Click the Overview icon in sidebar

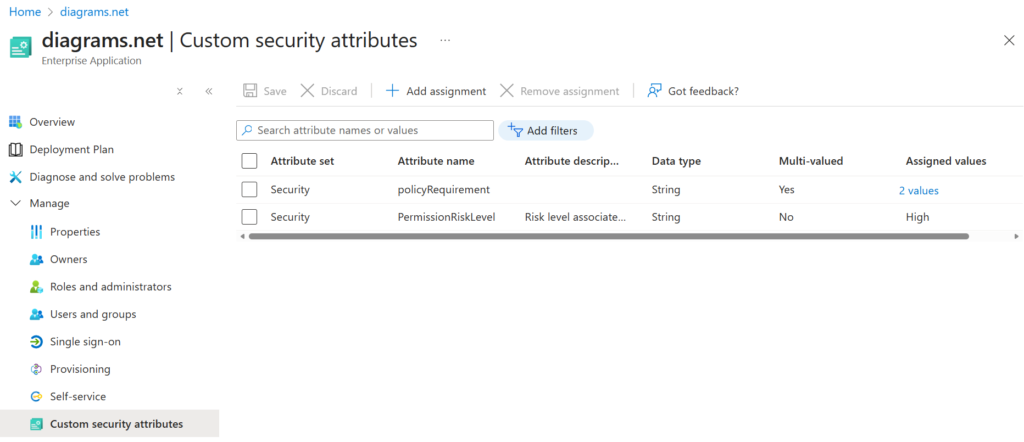click(x=15, y=122)
